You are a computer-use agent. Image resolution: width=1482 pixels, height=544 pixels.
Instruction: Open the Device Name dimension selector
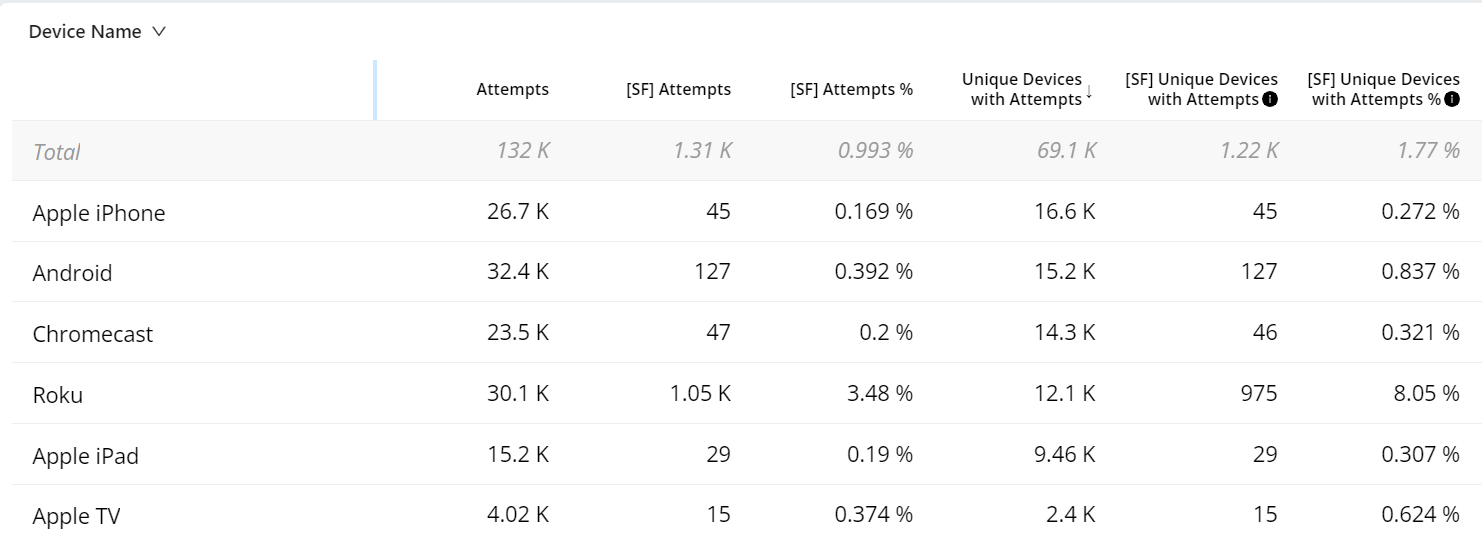97,32
